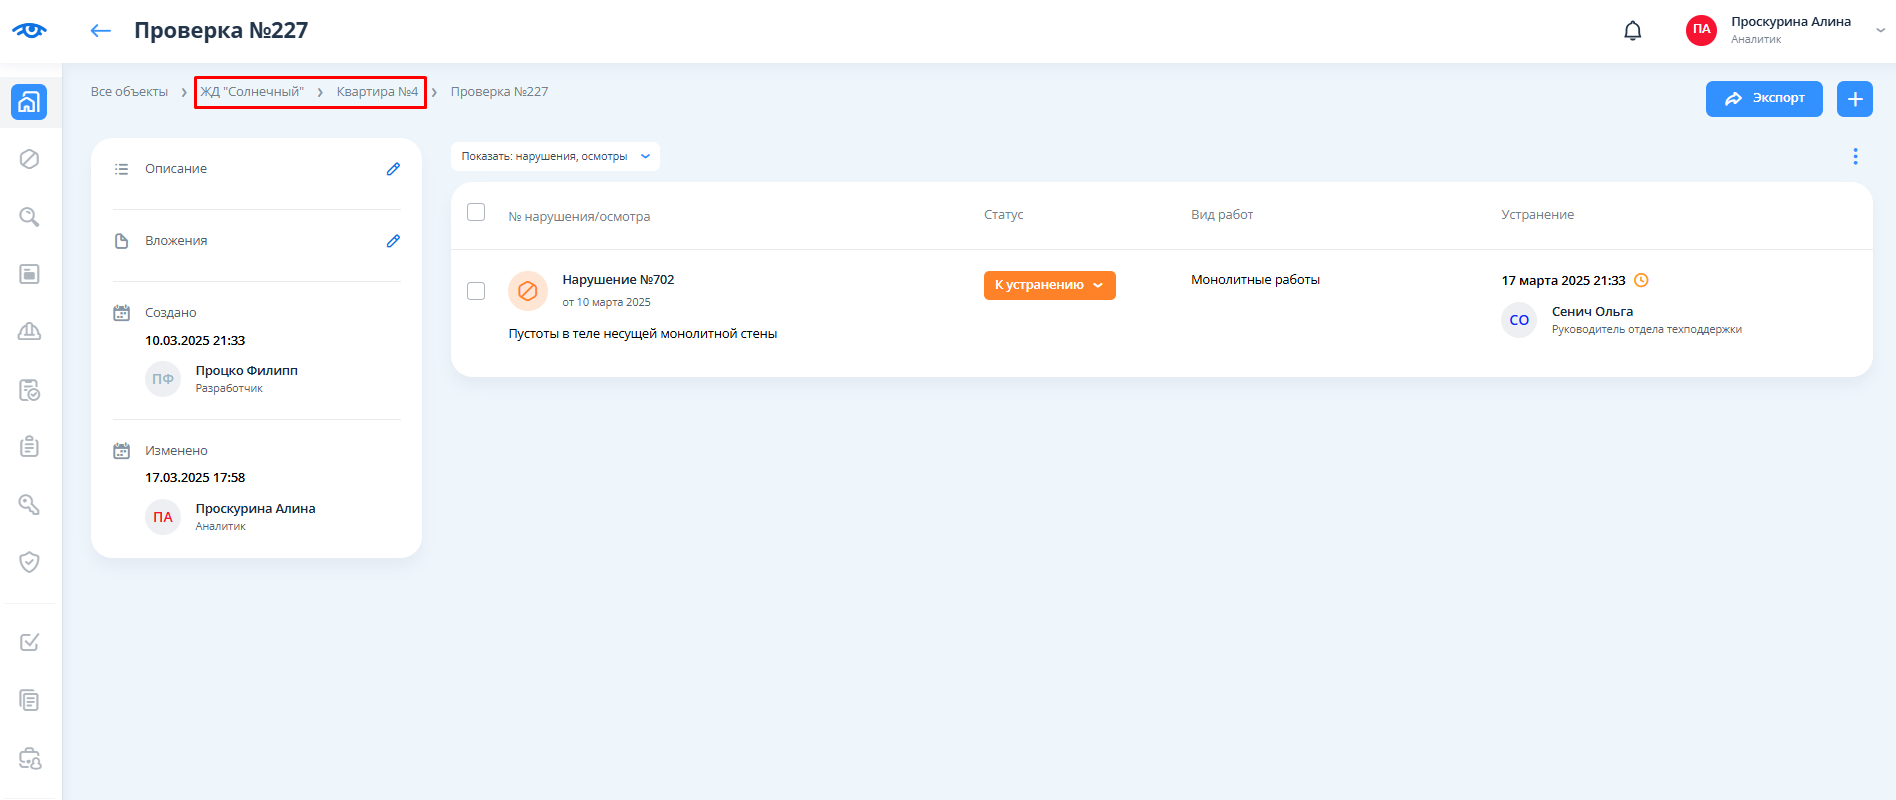The height and width of the screenshot is (800, 1896).
Task: Expand the 'К устранению' status dropdown
Action: tap(1049, 285)
